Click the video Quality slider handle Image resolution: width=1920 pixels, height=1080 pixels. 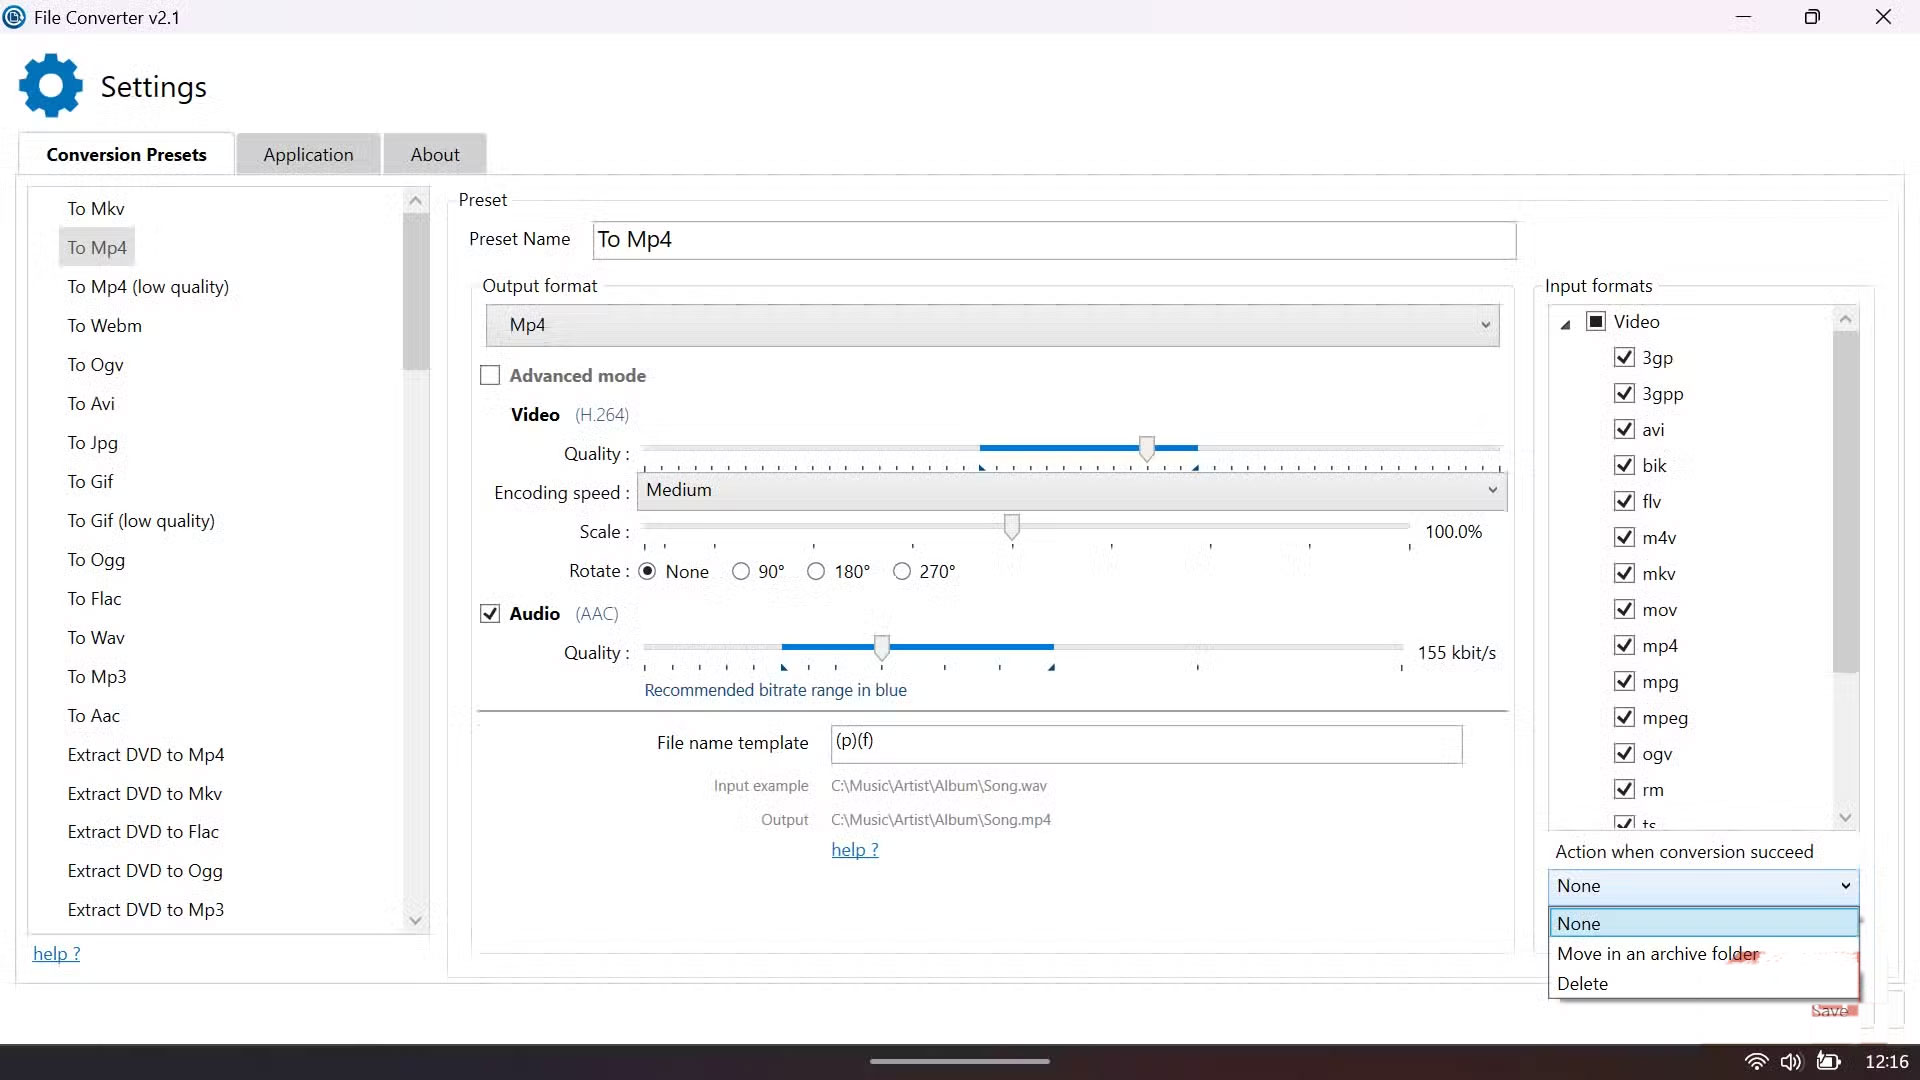click(1147, 448)
